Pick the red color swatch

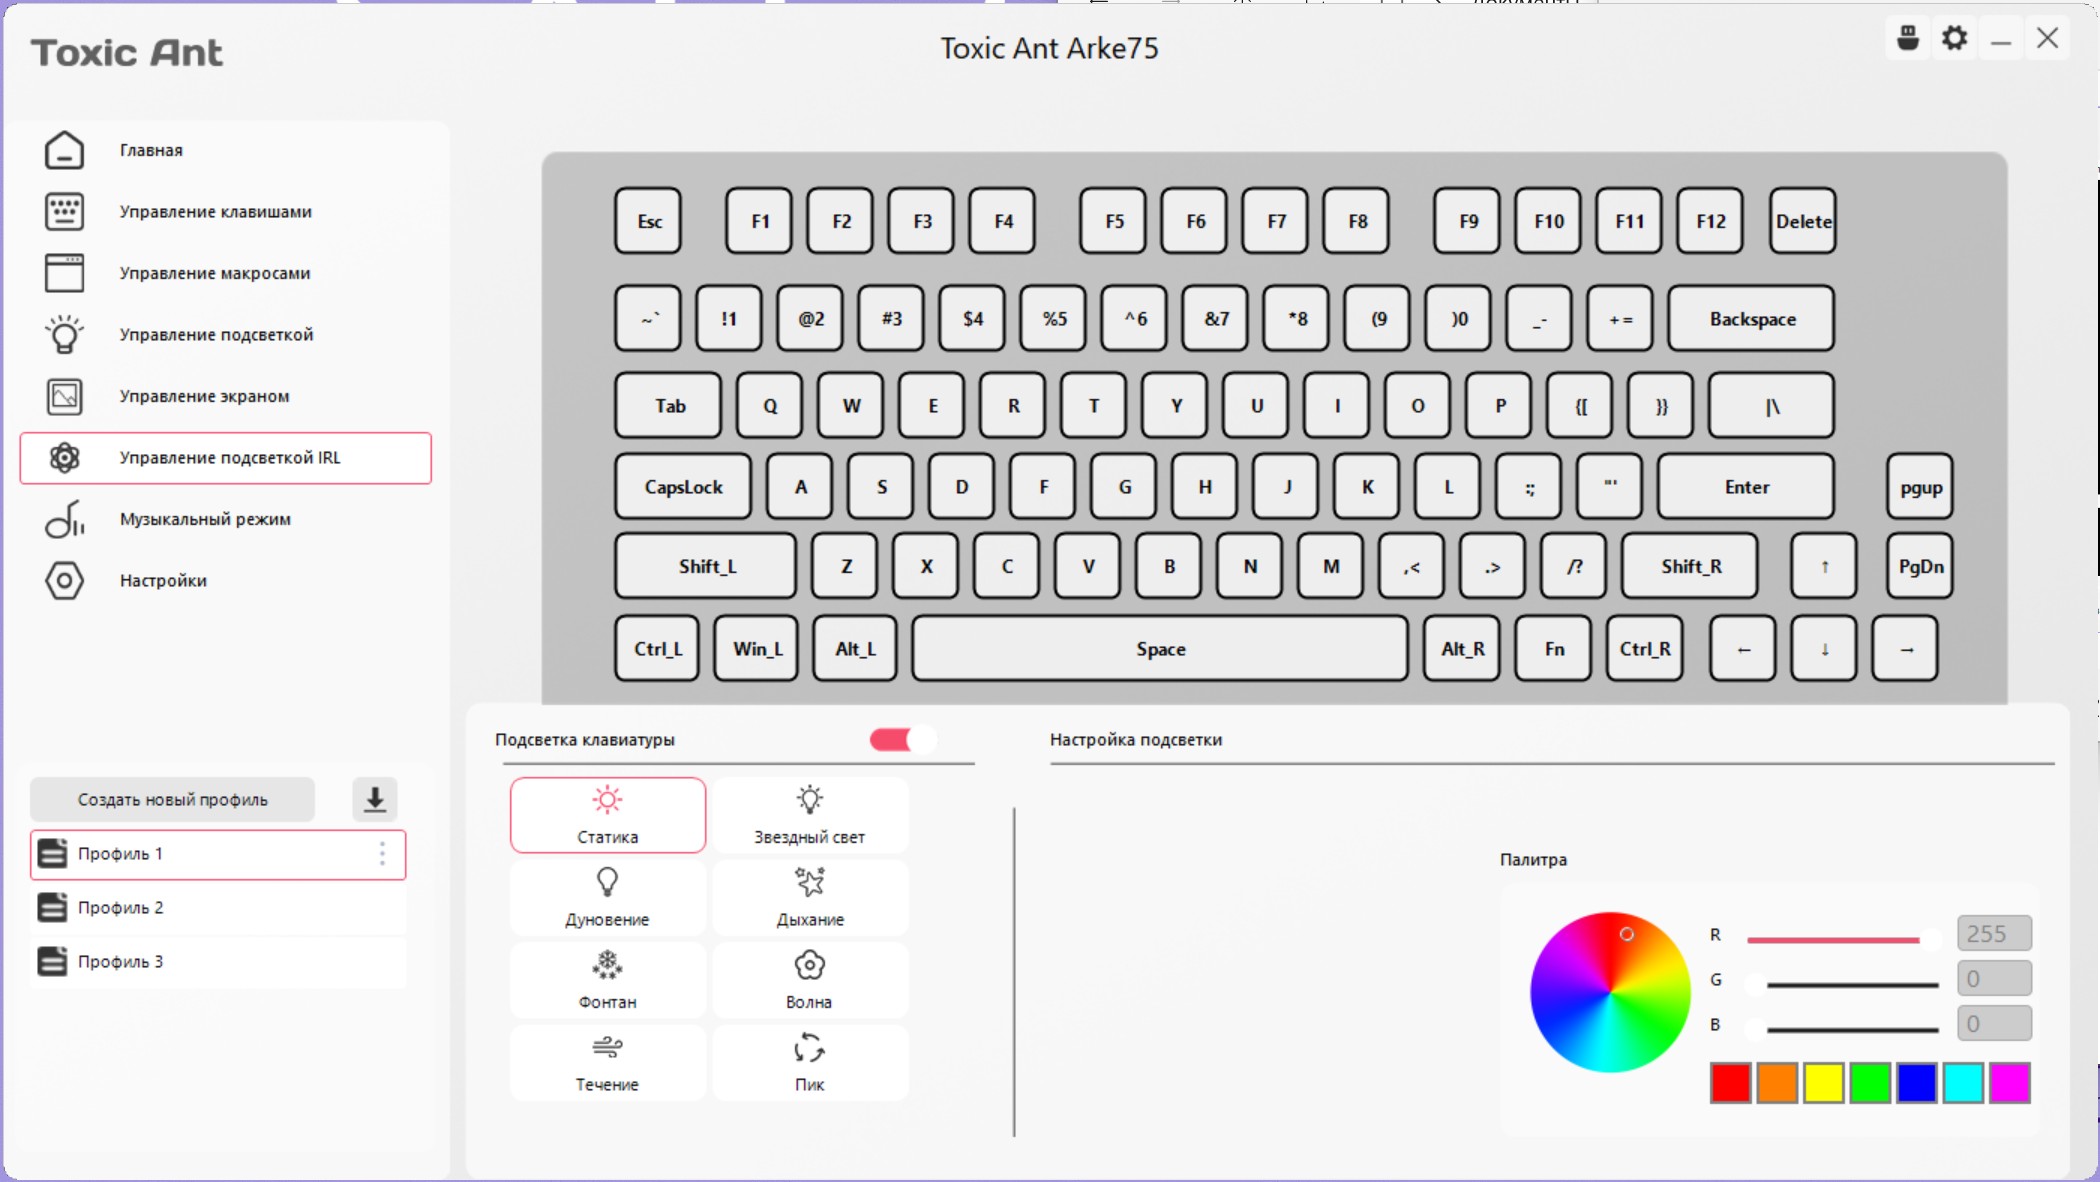pos(1730,1083)
